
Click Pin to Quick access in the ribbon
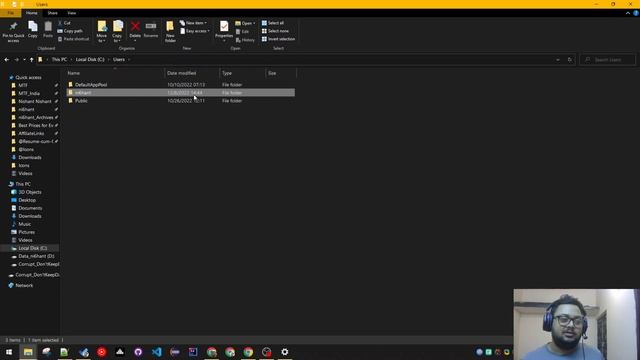coord(13,32)
